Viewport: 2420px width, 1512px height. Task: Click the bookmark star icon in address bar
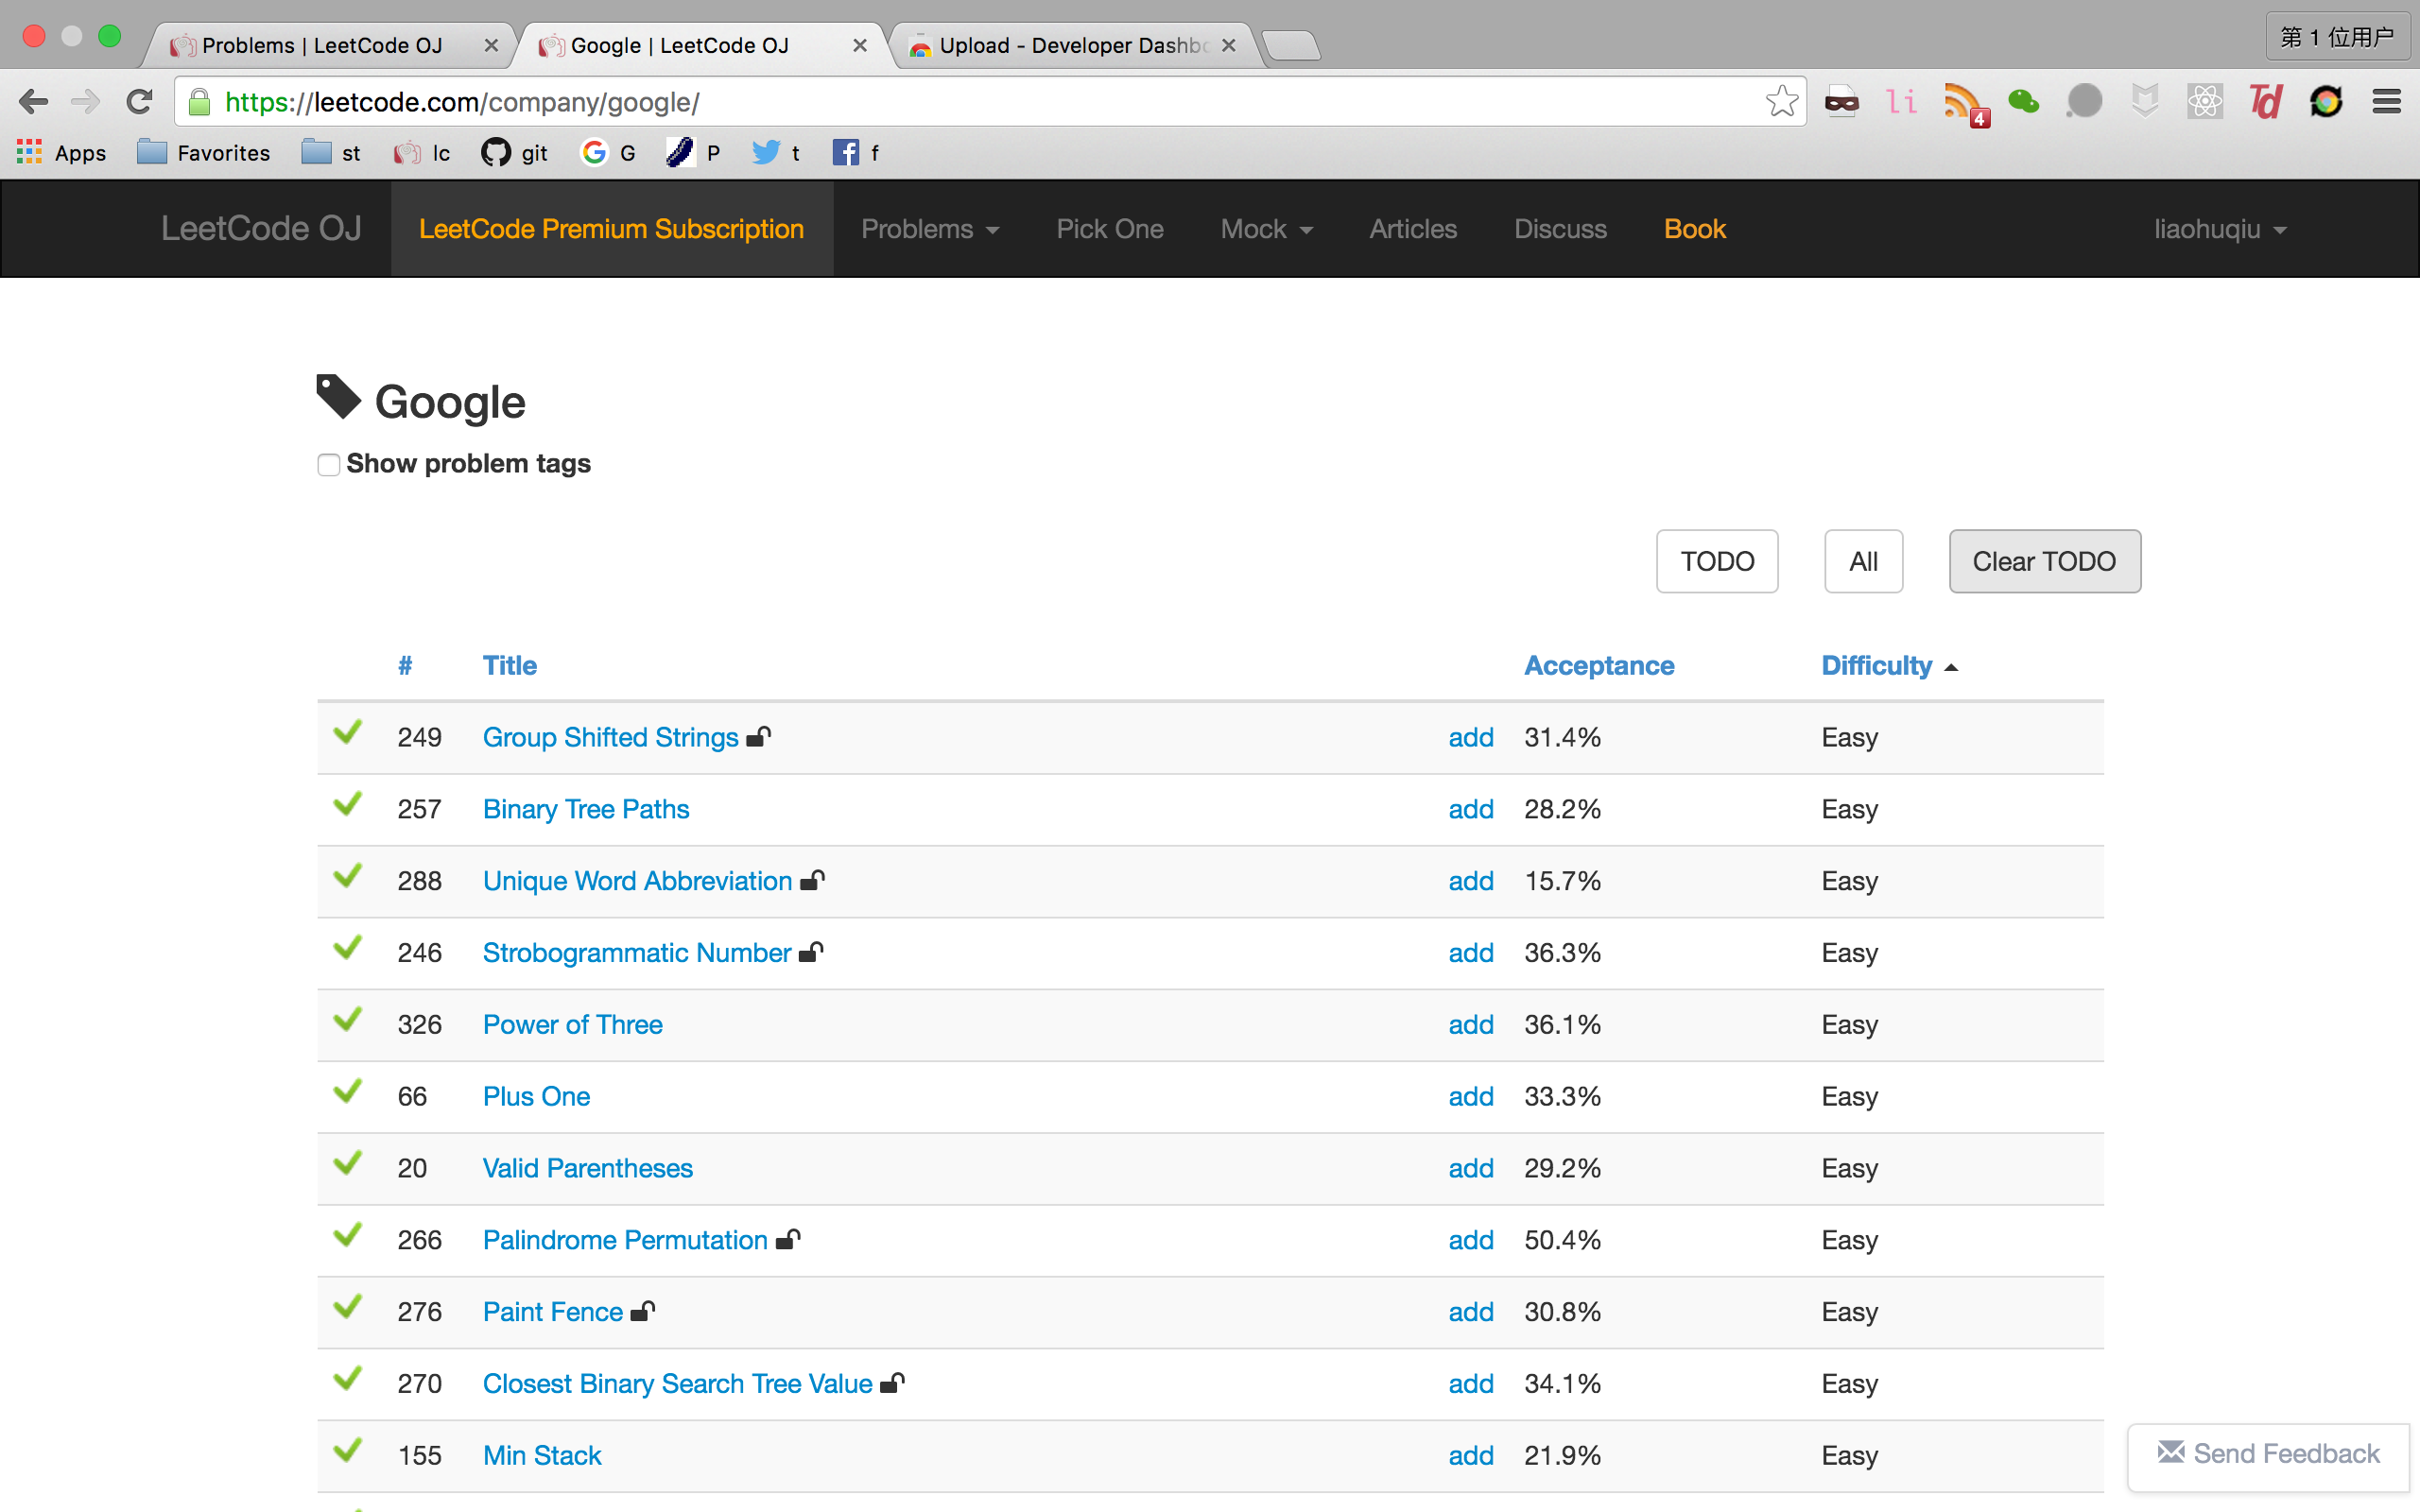pos(1781,101)
